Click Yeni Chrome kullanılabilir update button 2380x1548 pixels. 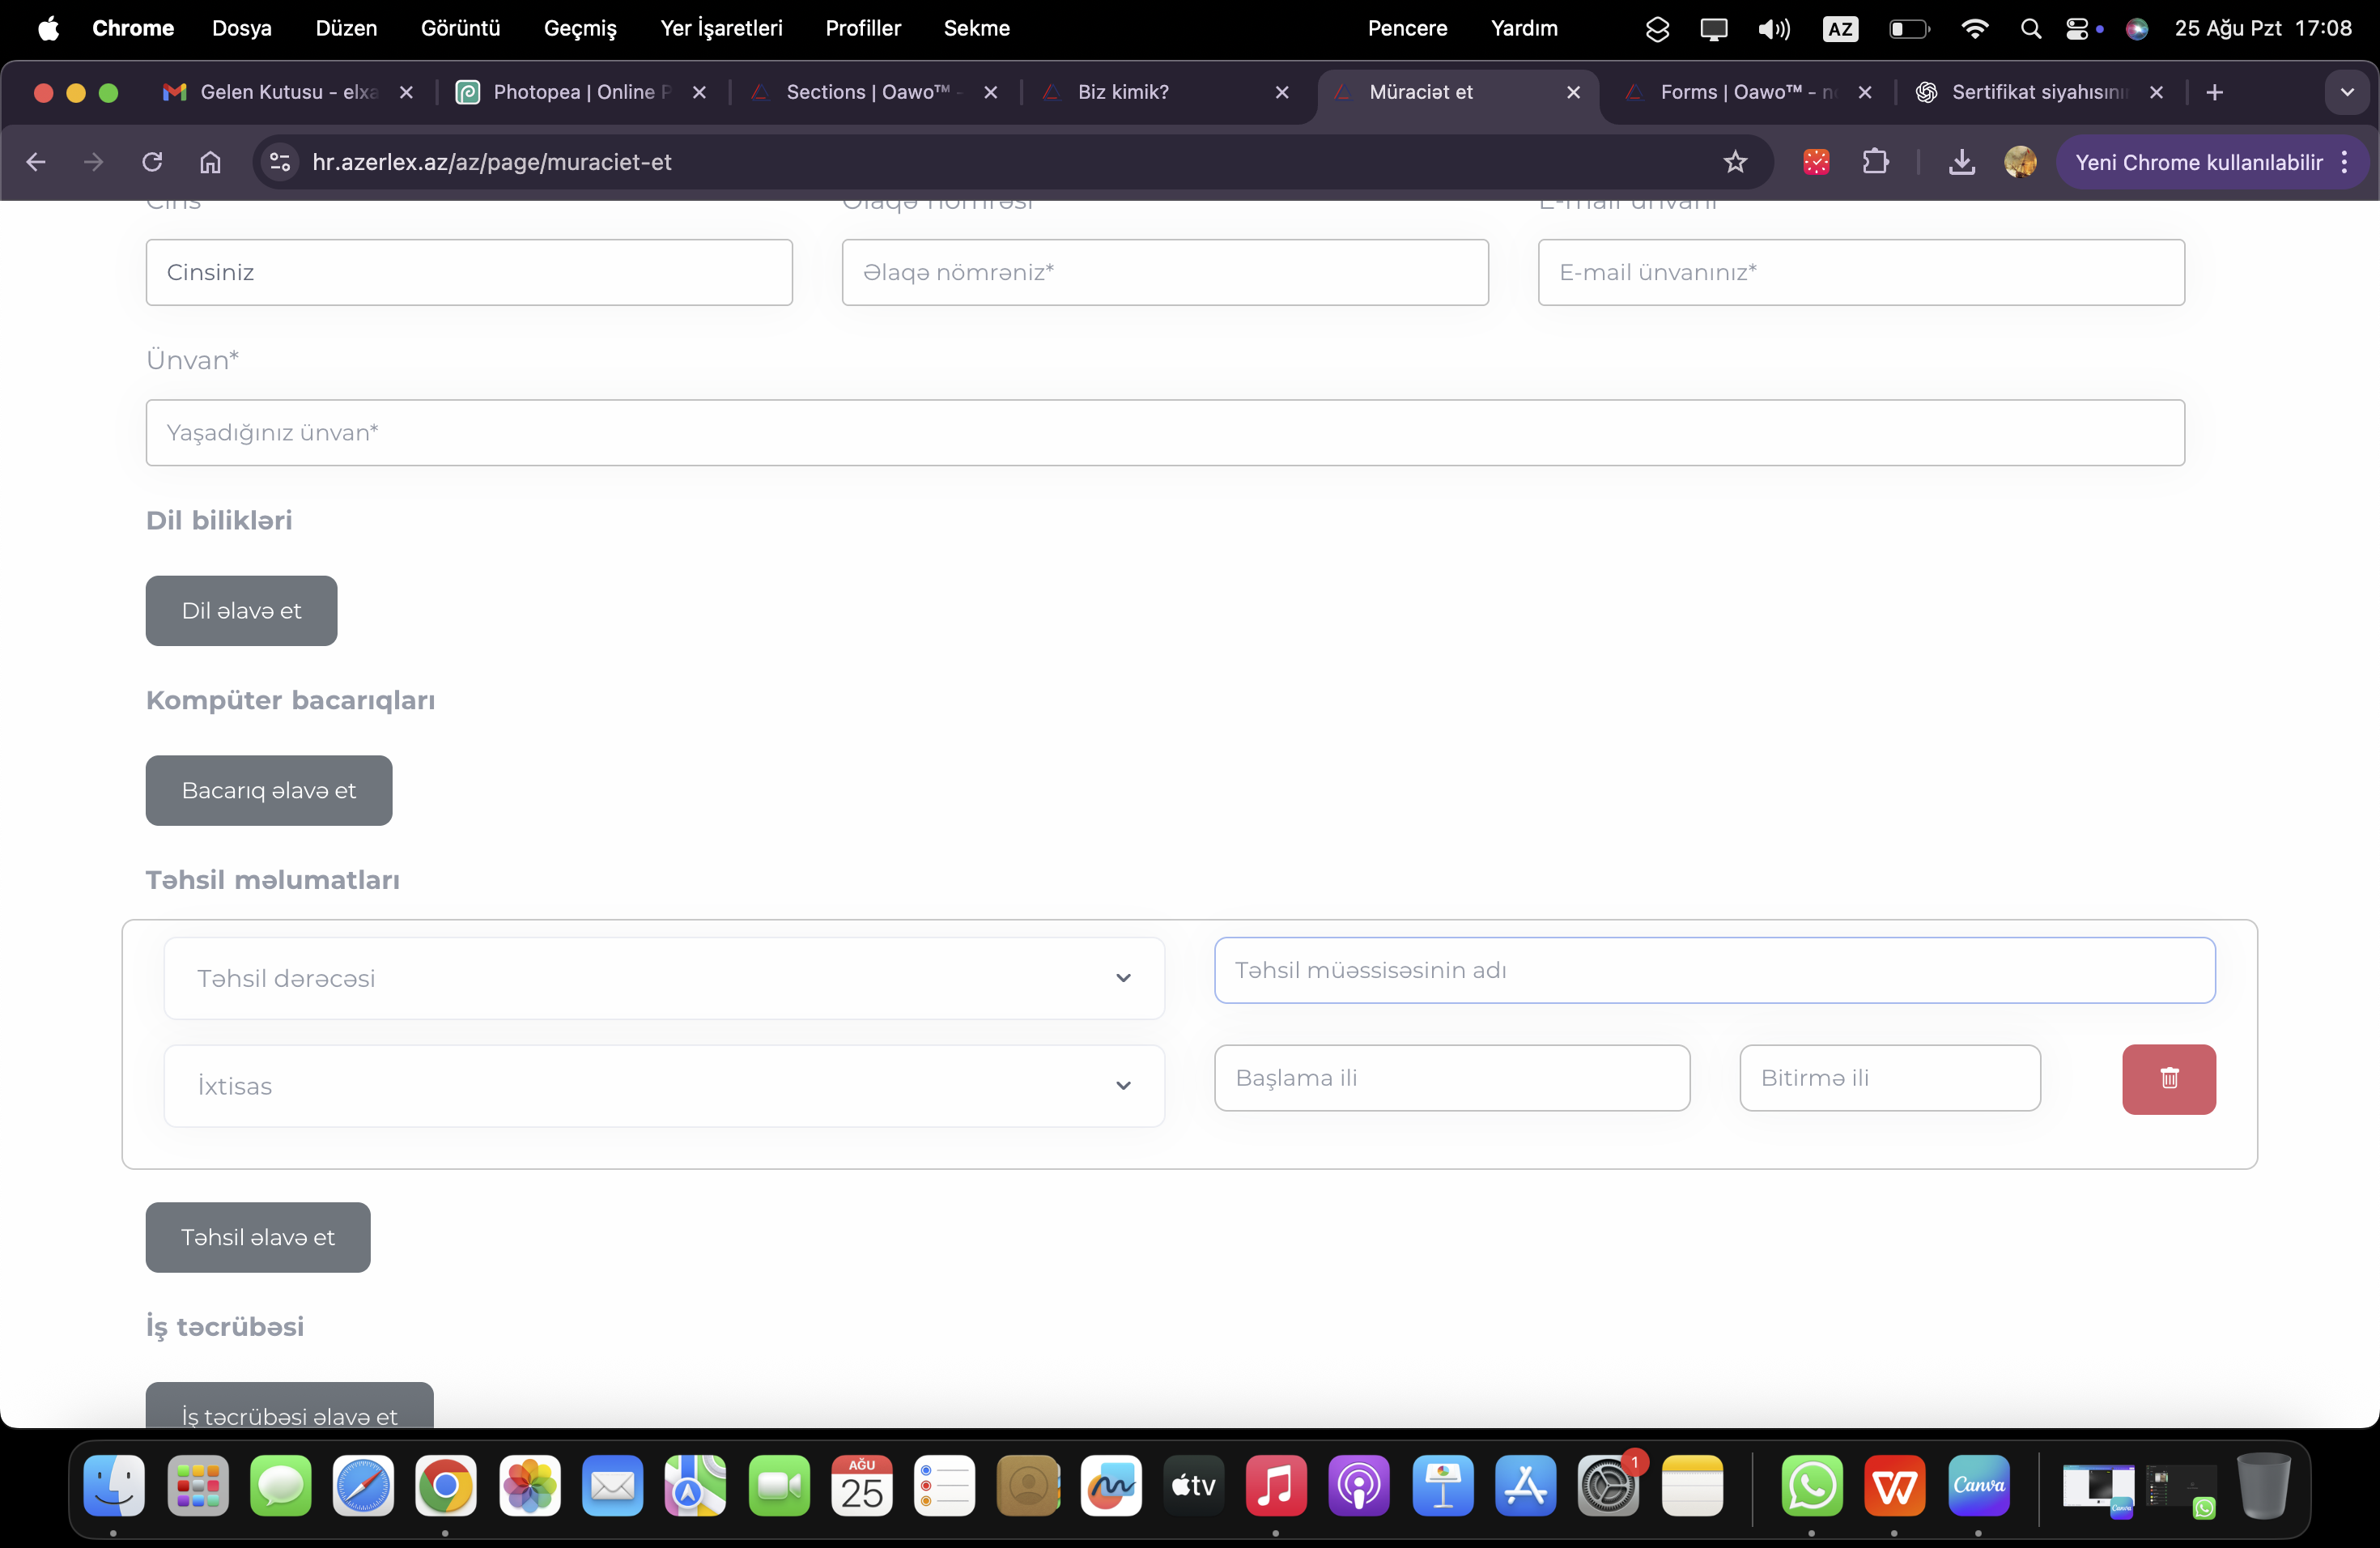click(2198, 162)
